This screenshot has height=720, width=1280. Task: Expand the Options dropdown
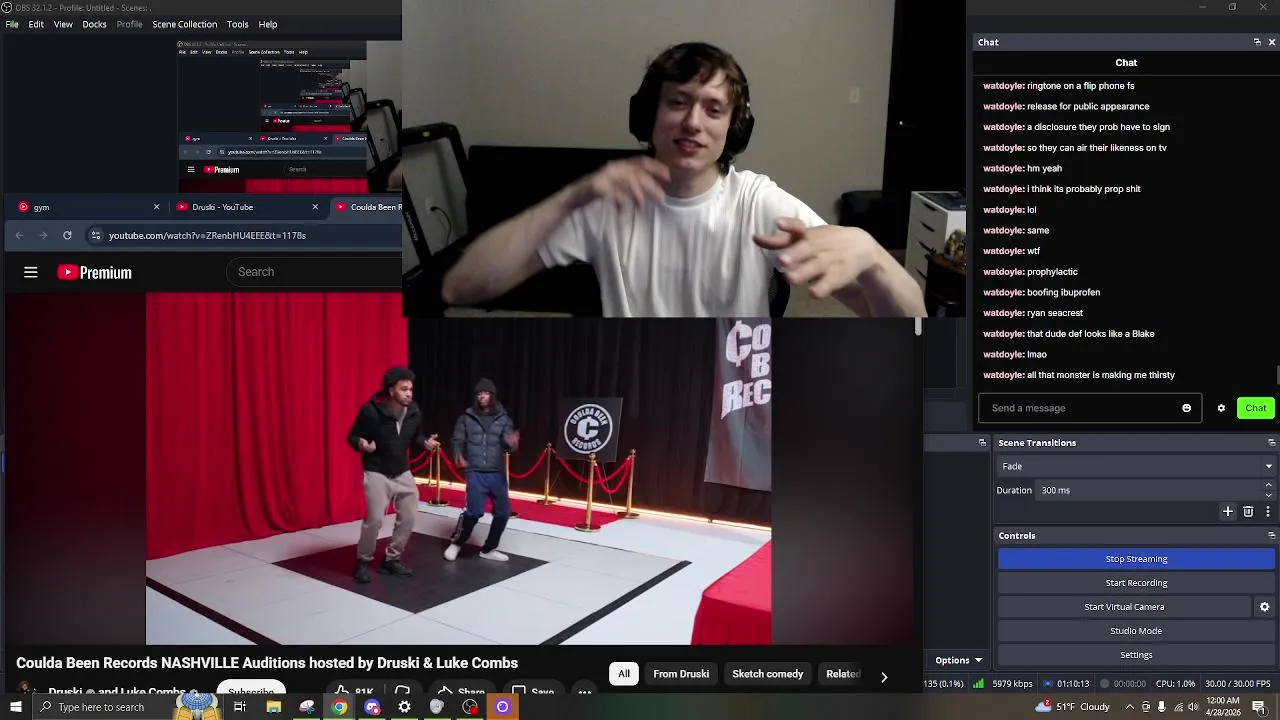(957, 660)
